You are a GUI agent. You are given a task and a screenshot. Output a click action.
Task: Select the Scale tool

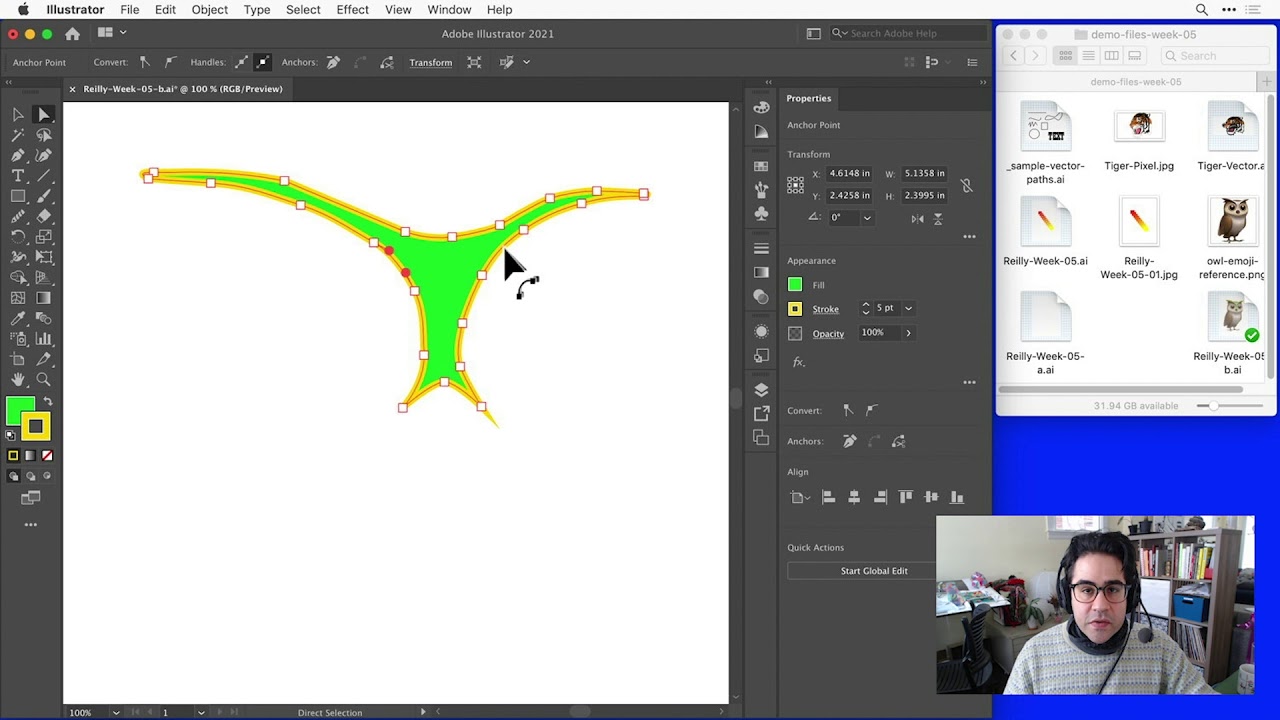[x=44, y=237]
